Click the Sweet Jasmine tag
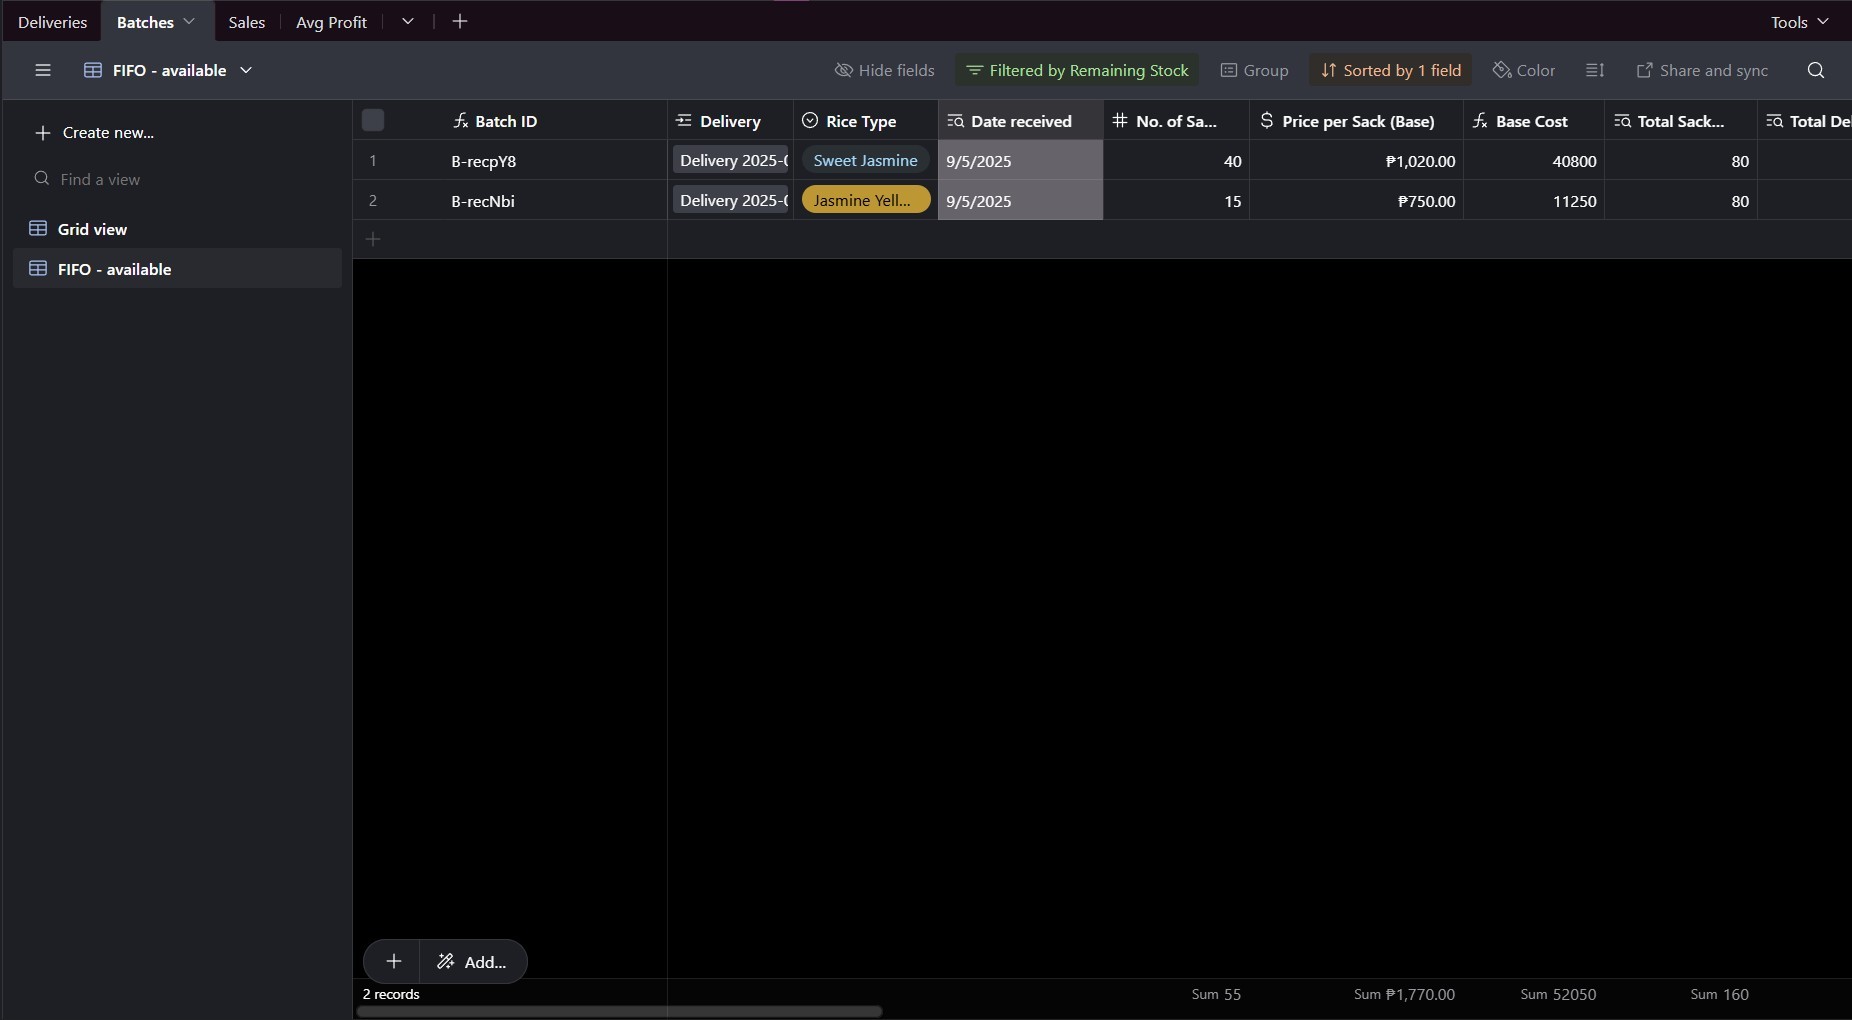This screenshot has width=1852, height=1020. 866,160
